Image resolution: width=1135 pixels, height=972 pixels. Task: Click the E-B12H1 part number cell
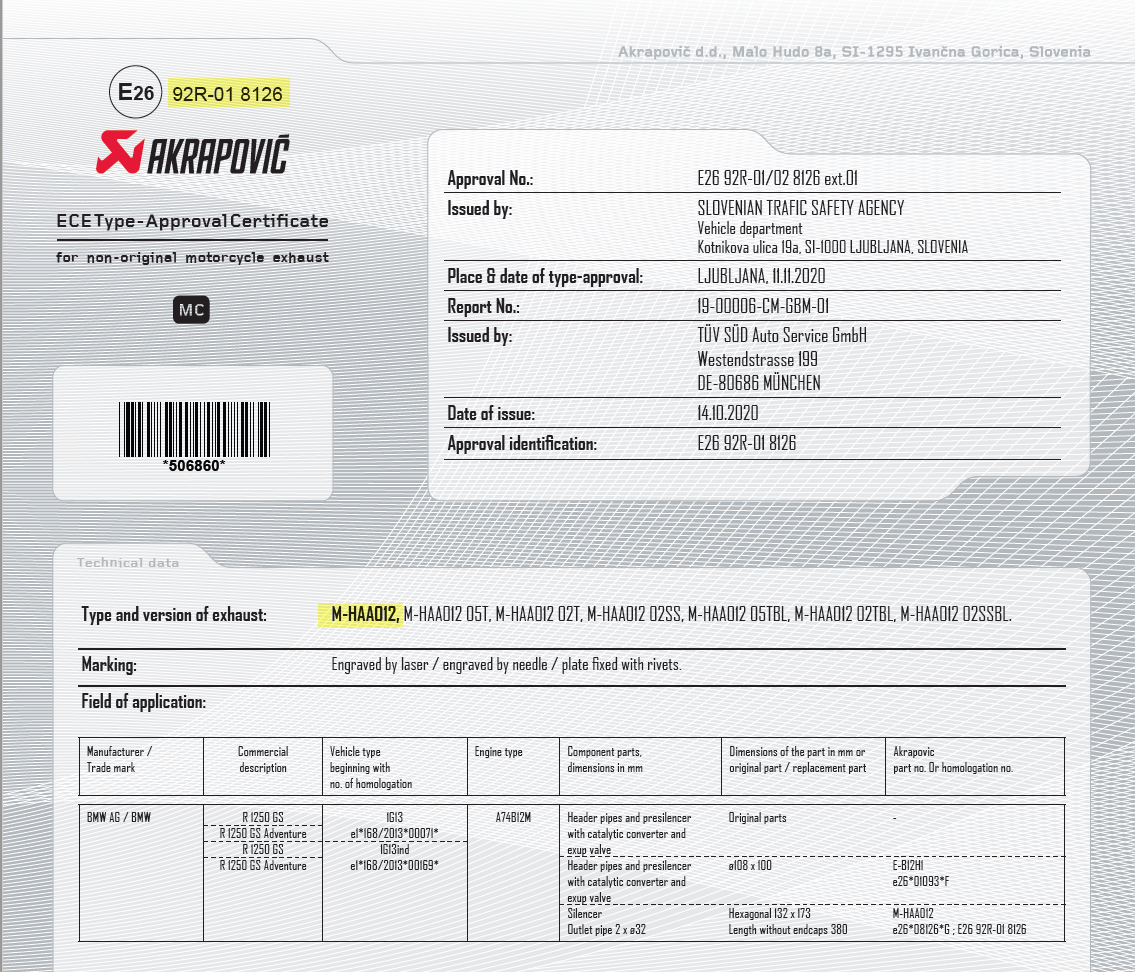tap(911, 866)
